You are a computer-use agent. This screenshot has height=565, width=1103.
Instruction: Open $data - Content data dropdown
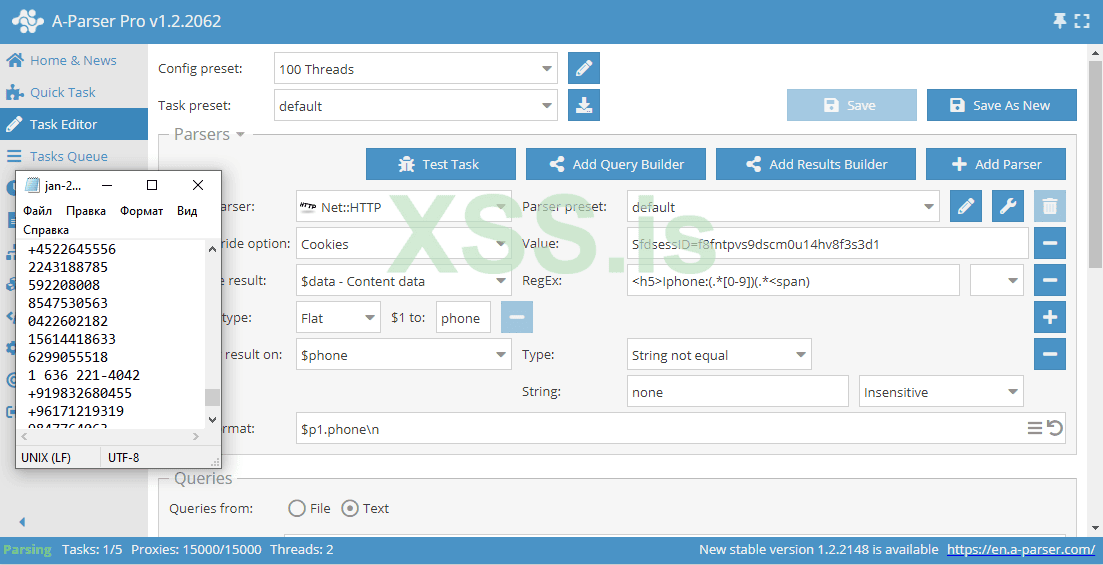(404, 281)
